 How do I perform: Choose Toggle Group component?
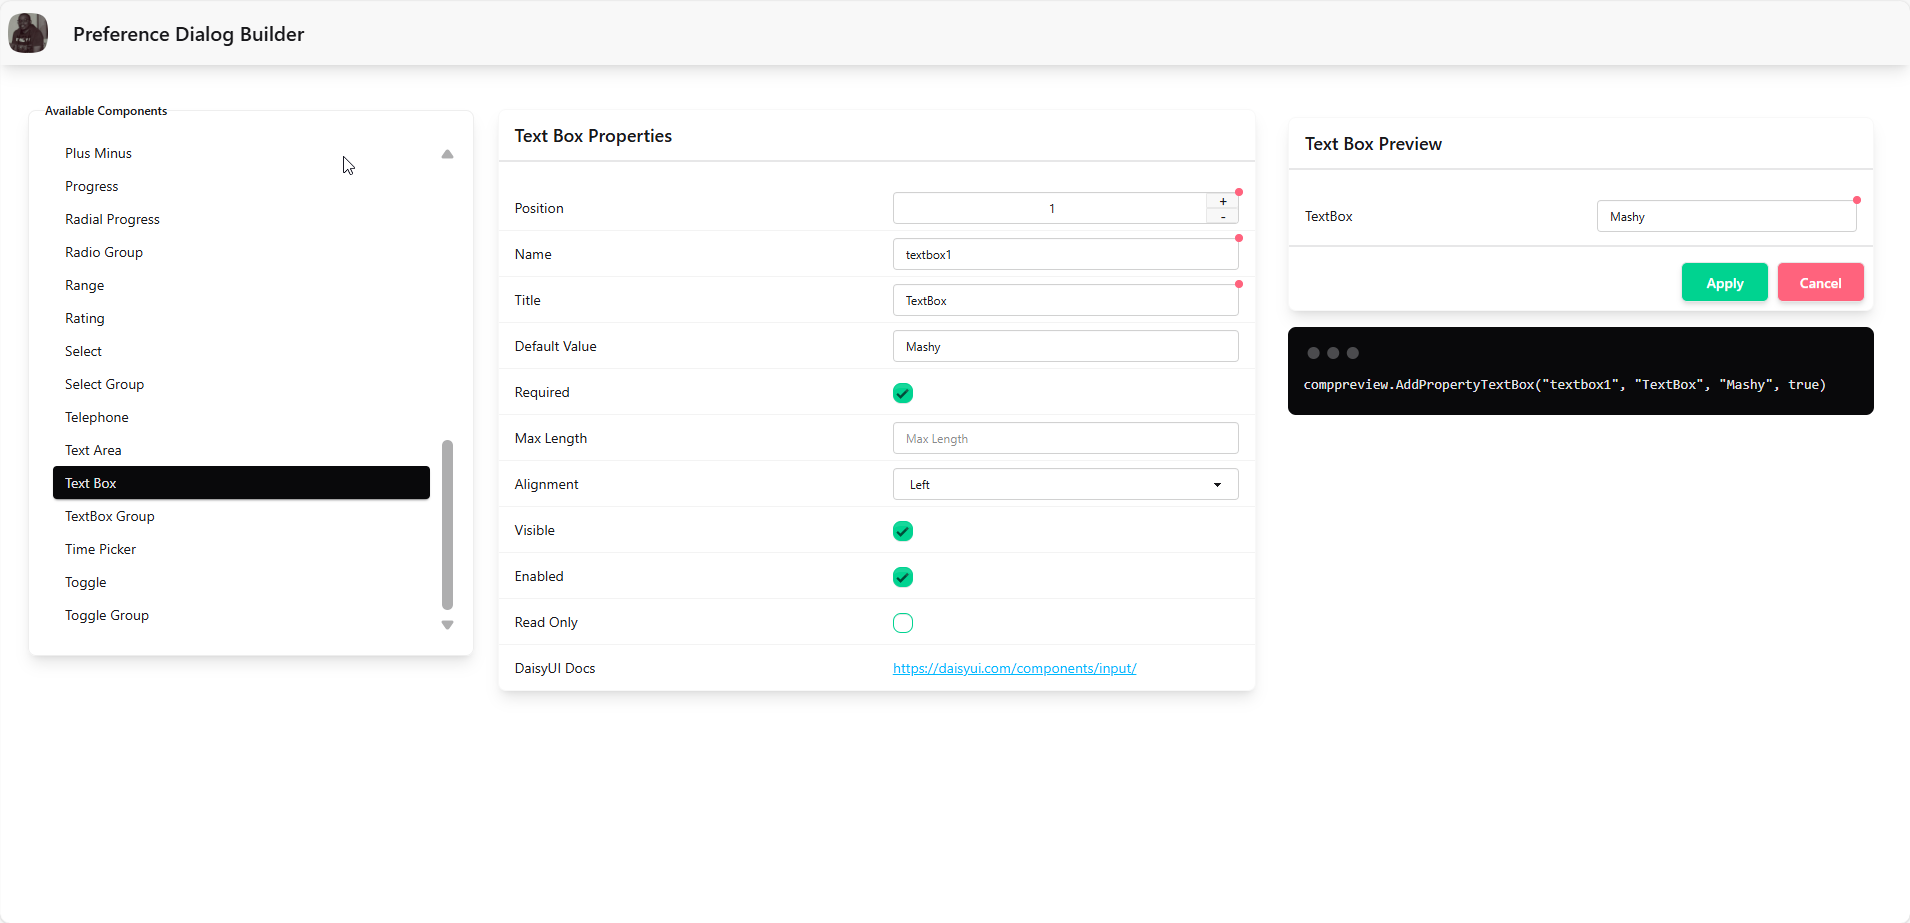[107, 615]
